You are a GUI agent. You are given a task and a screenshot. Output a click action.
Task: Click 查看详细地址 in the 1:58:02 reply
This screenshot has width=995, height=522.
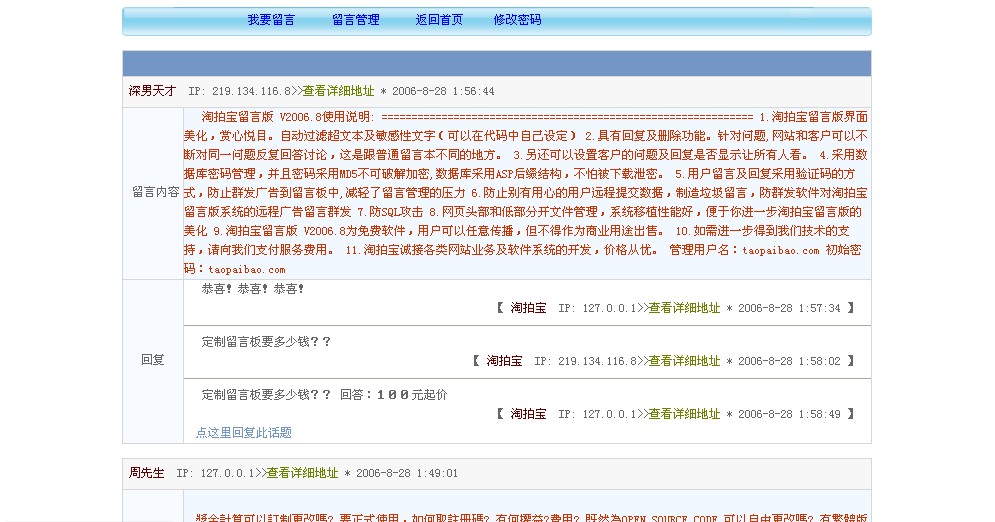(660, 361)
